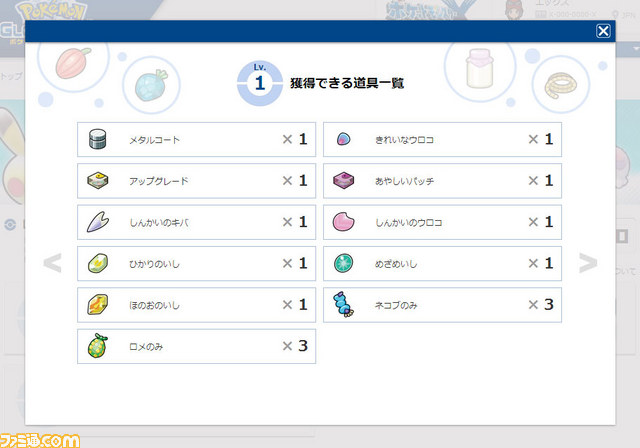Click the decorative milk bottle icon
This screenshot has width=640, height=448.
click(x=480, y=68)
